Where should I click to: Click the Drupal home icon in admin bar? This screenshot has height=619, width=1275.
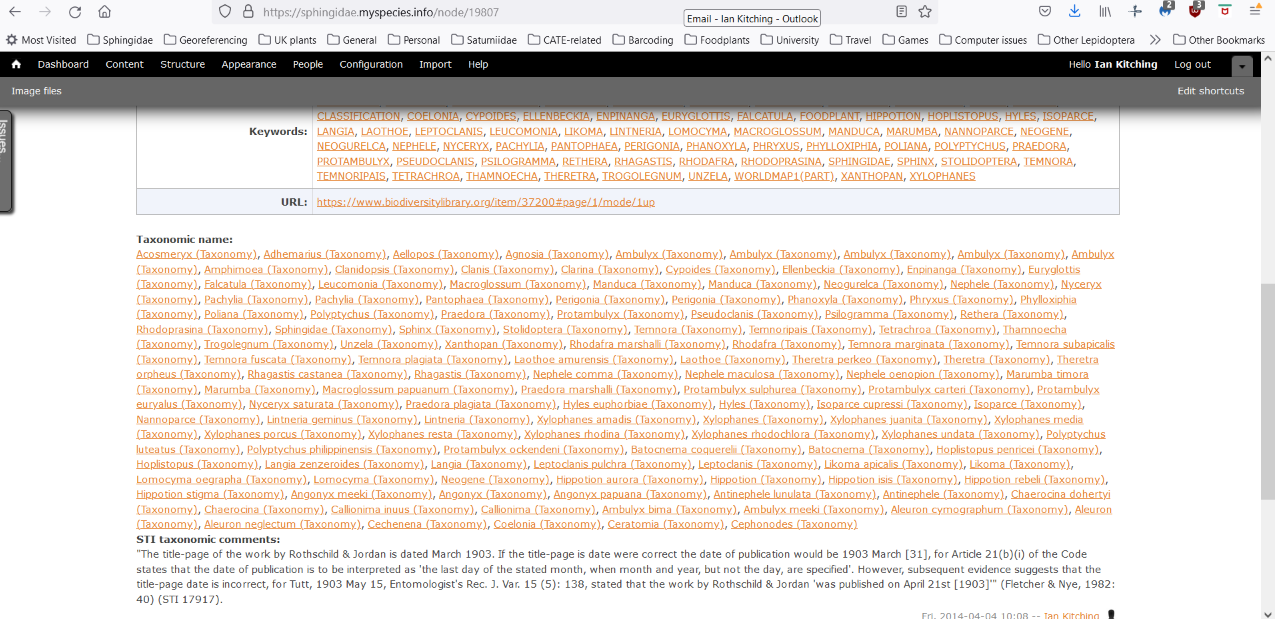click(x=15, y=64)
